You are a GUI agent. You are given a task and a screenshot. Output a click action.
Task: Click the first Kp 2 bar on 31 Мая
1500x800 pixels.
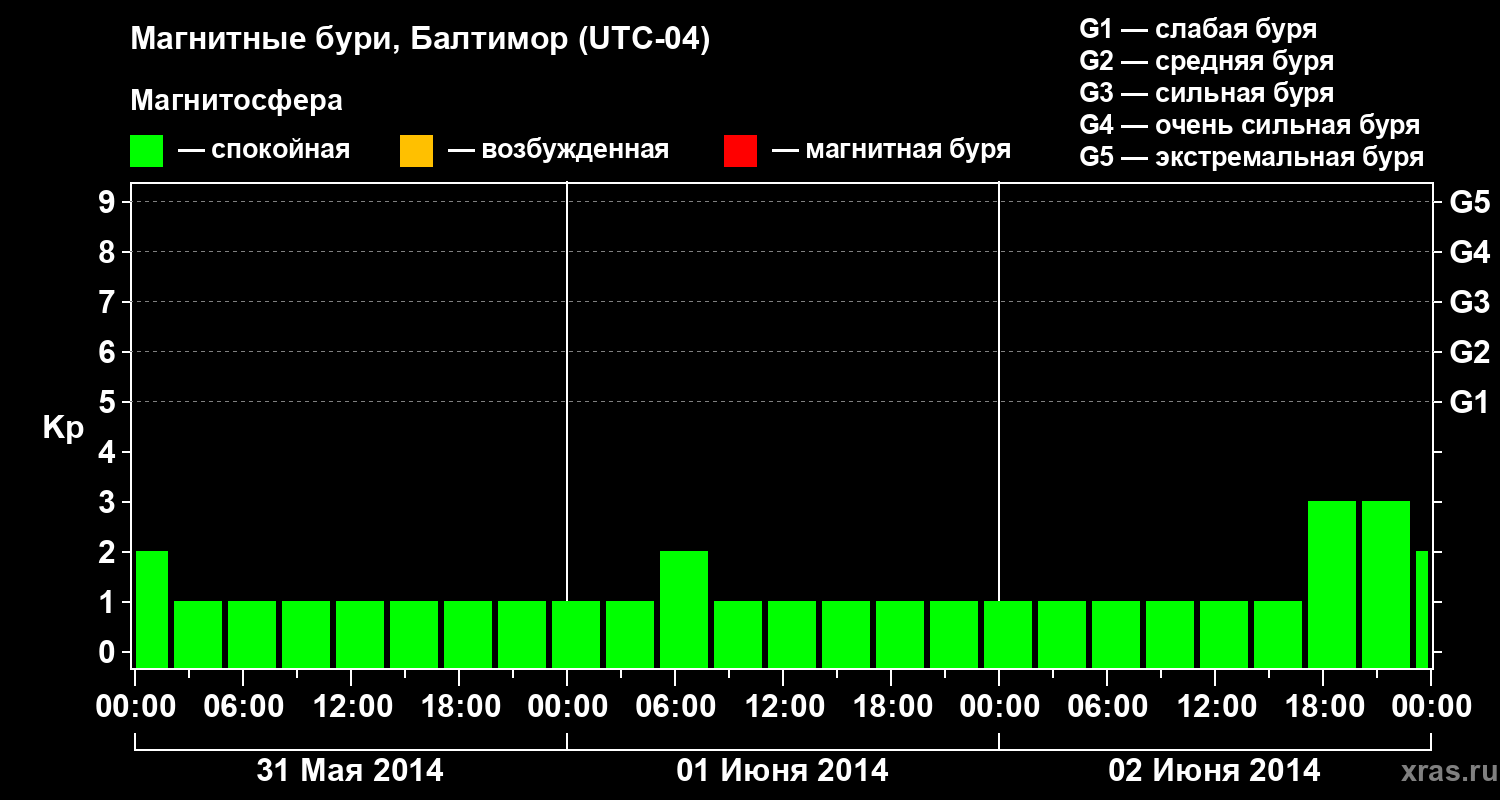152,609
